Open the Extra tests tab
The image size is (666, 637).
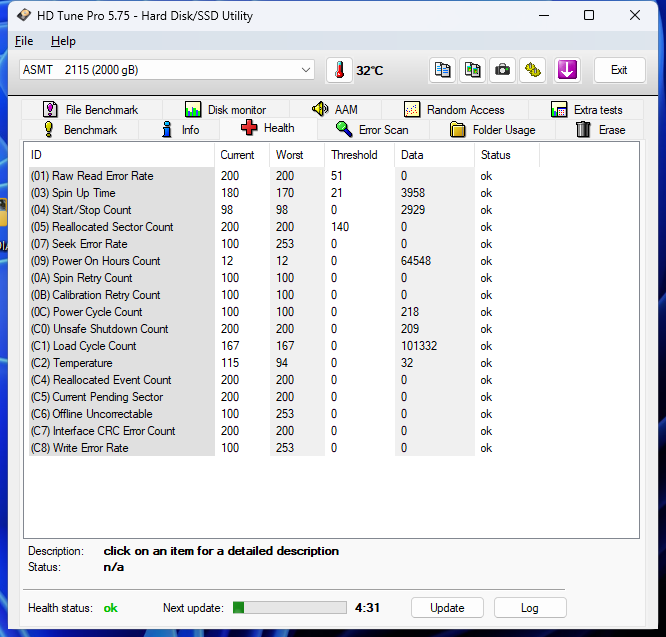coord(586,110)
